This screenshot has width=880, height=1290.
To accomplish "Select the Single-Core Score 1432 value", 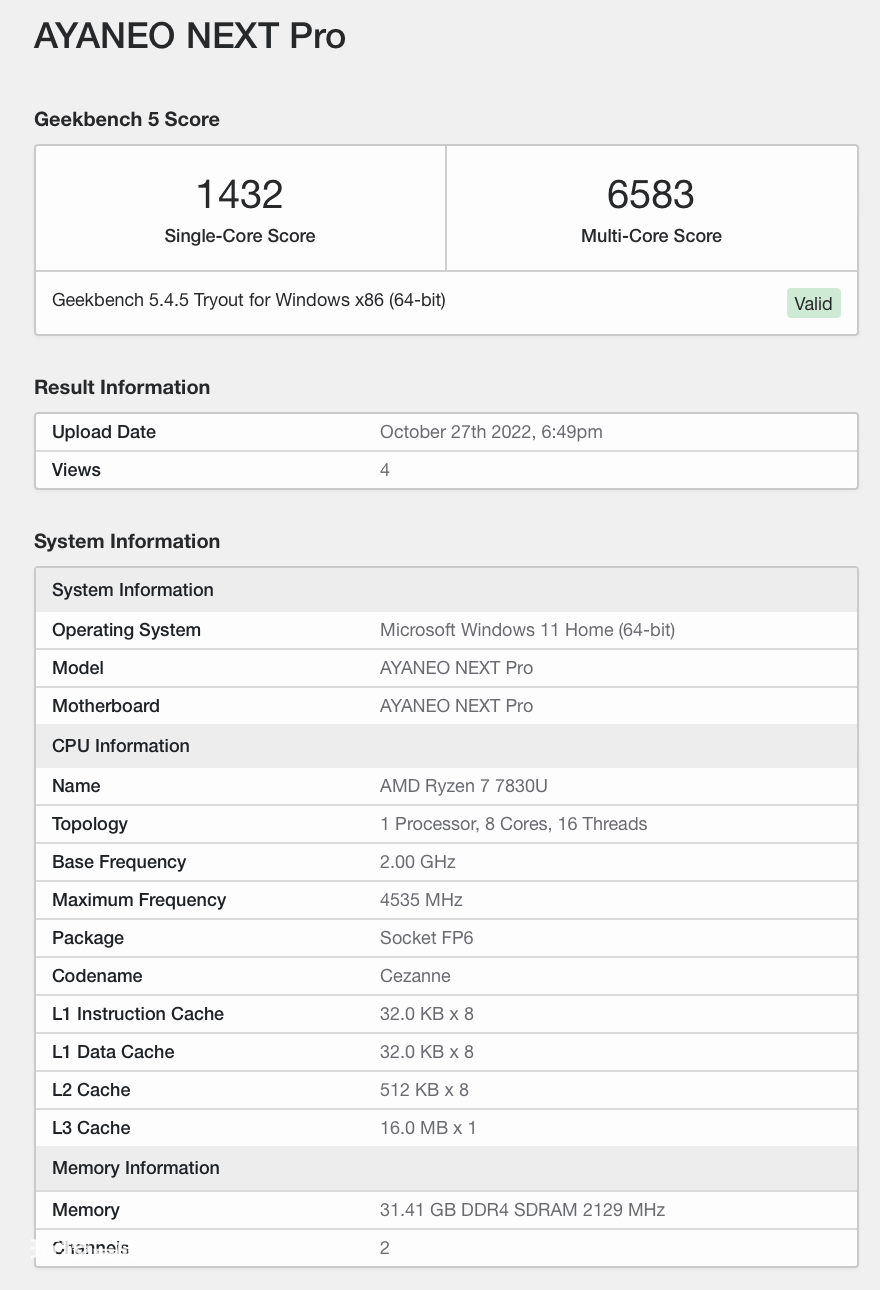I will tap(240, 194).
